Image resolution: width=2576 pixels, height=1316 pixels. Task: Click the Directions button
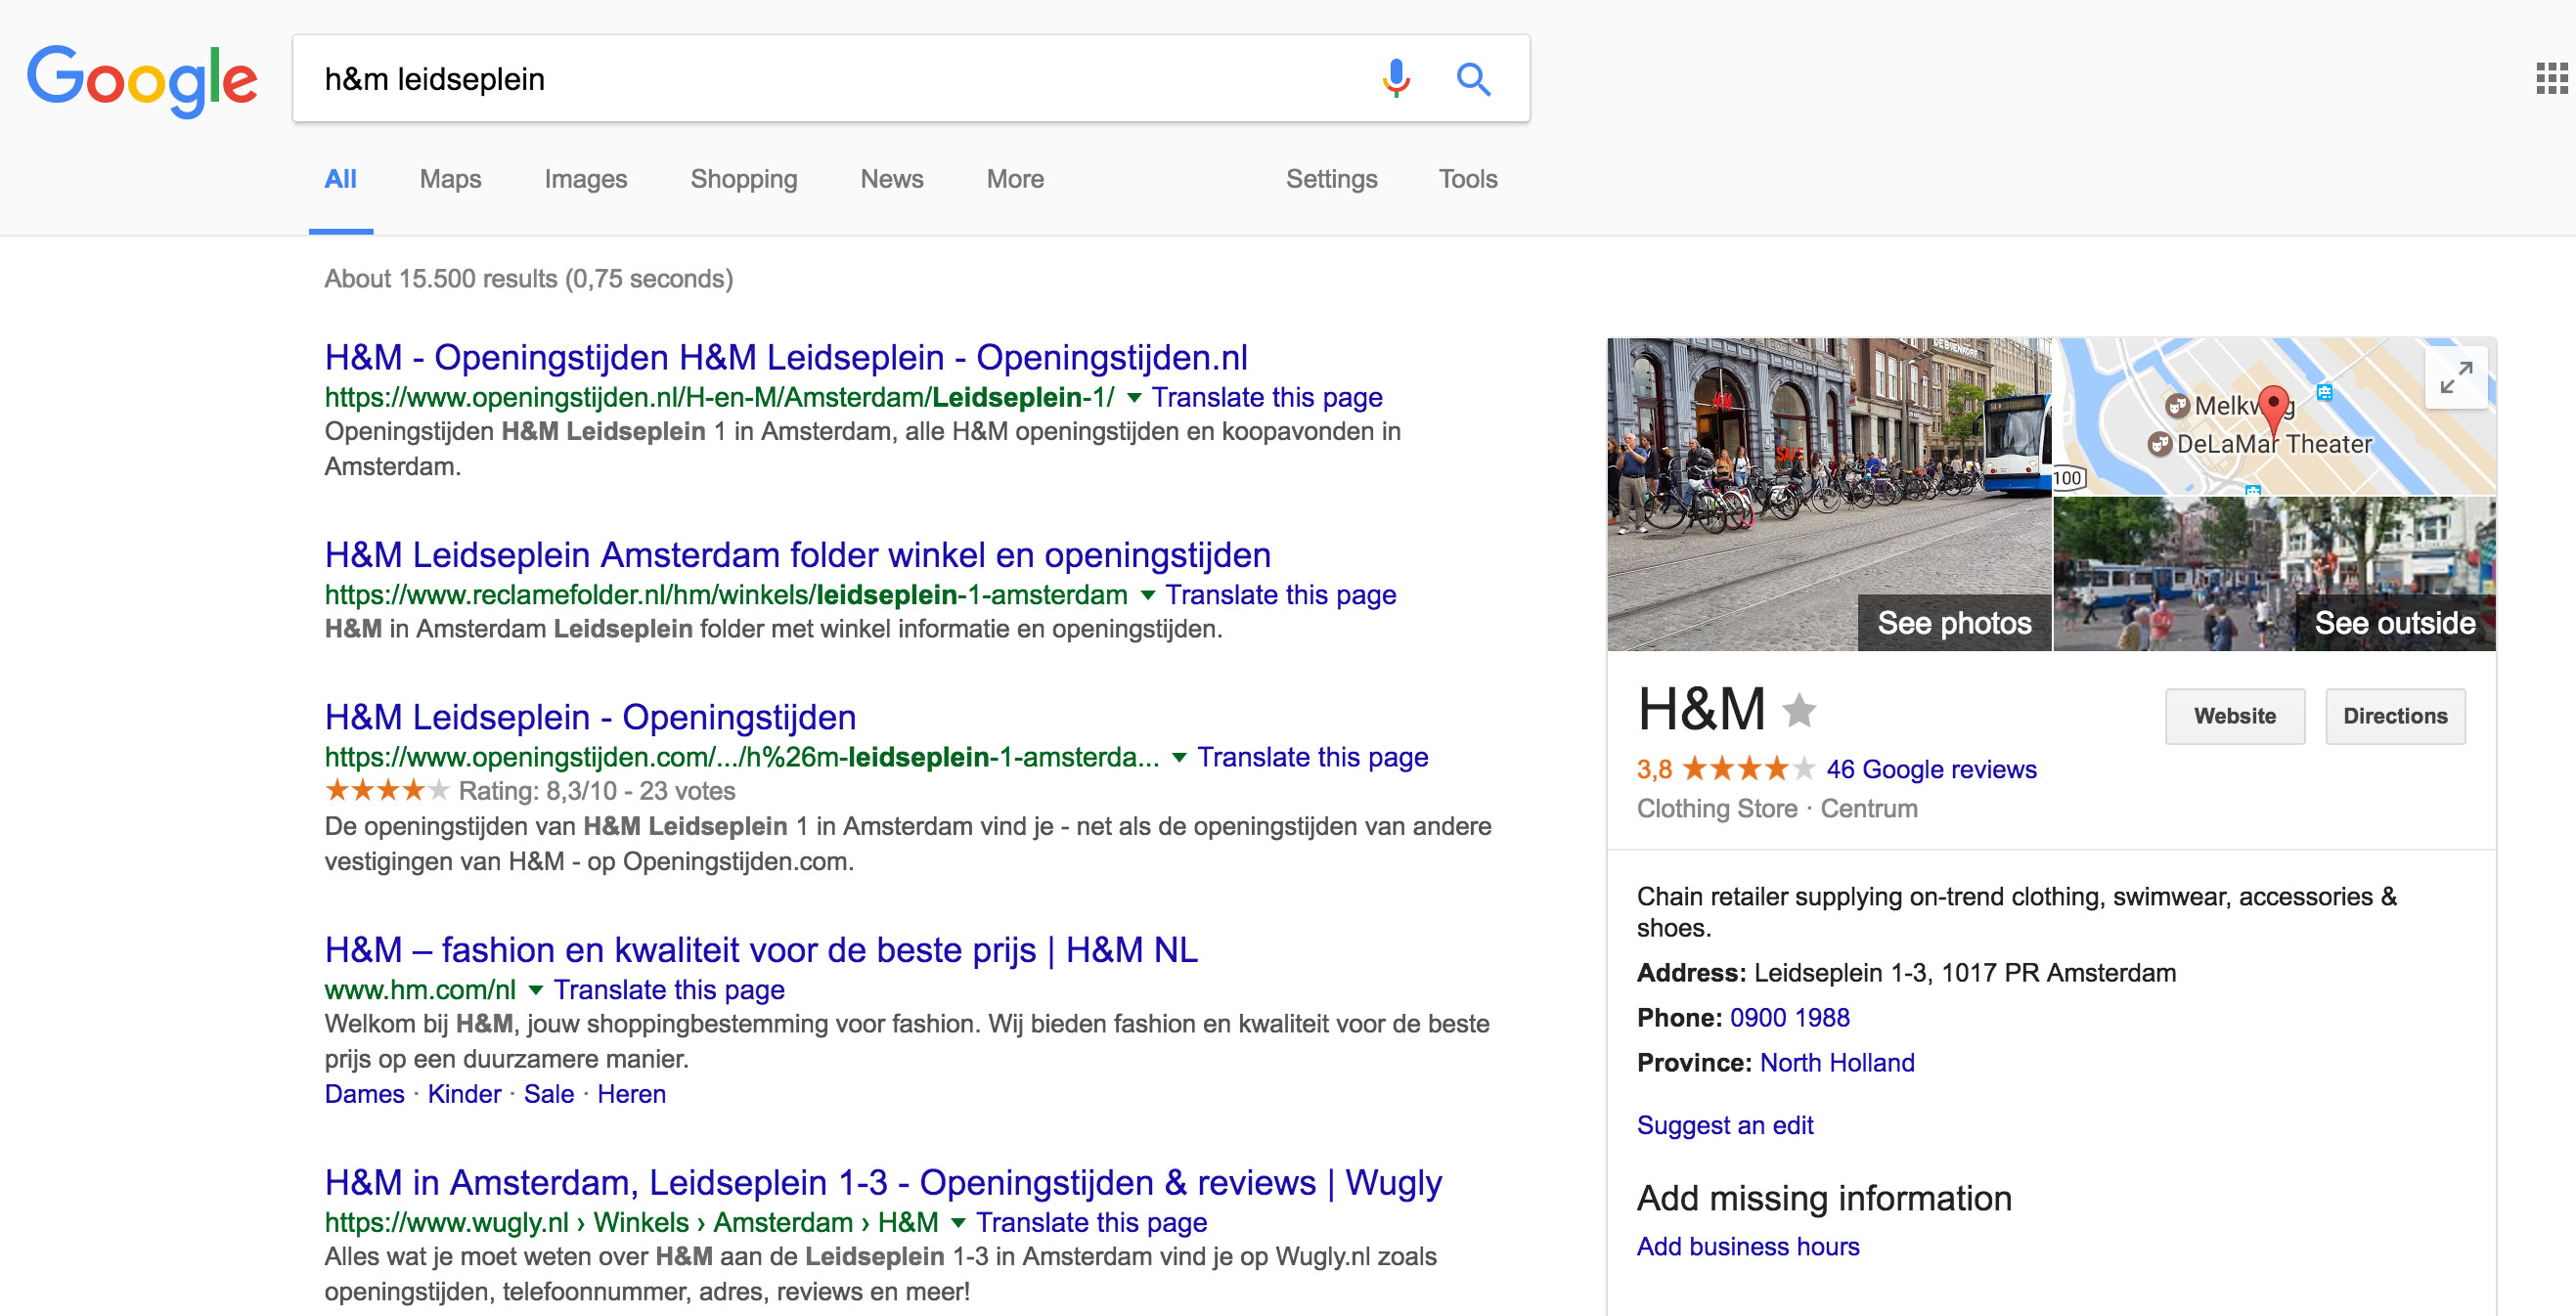tap(2395, 716)
